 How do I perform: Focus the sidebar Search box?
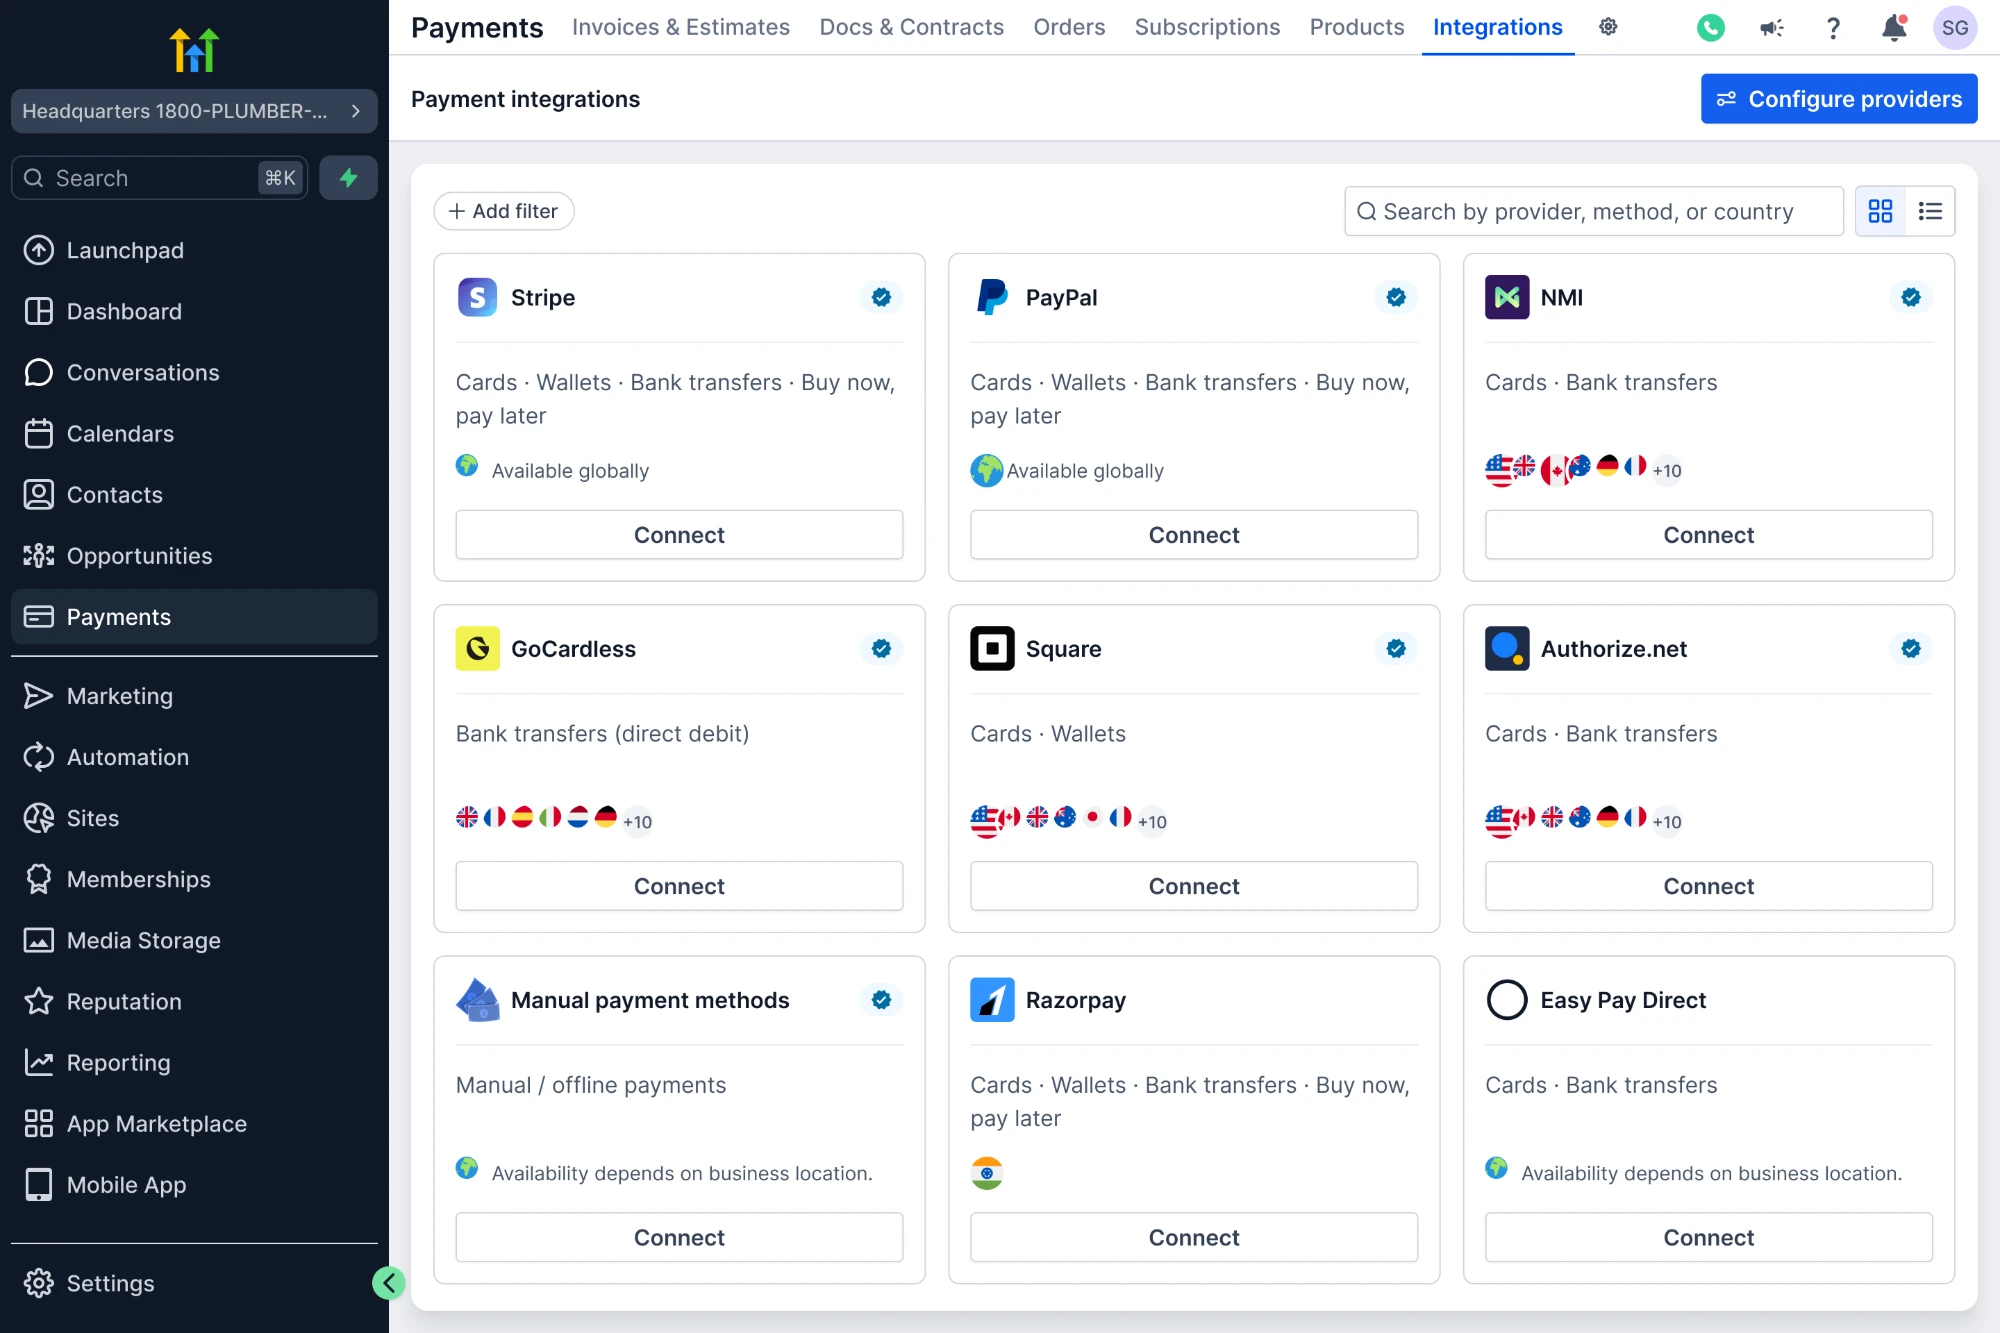[160, 178]
